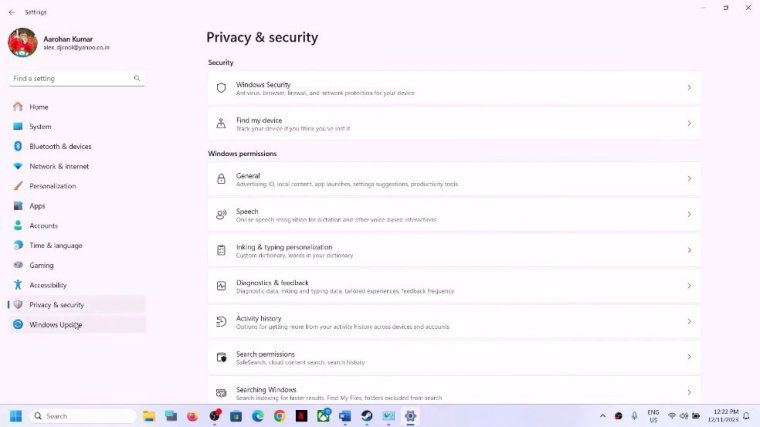Expand Windows Security via its chevron
The height and width of the screenshot is (427, 760).
689,88
